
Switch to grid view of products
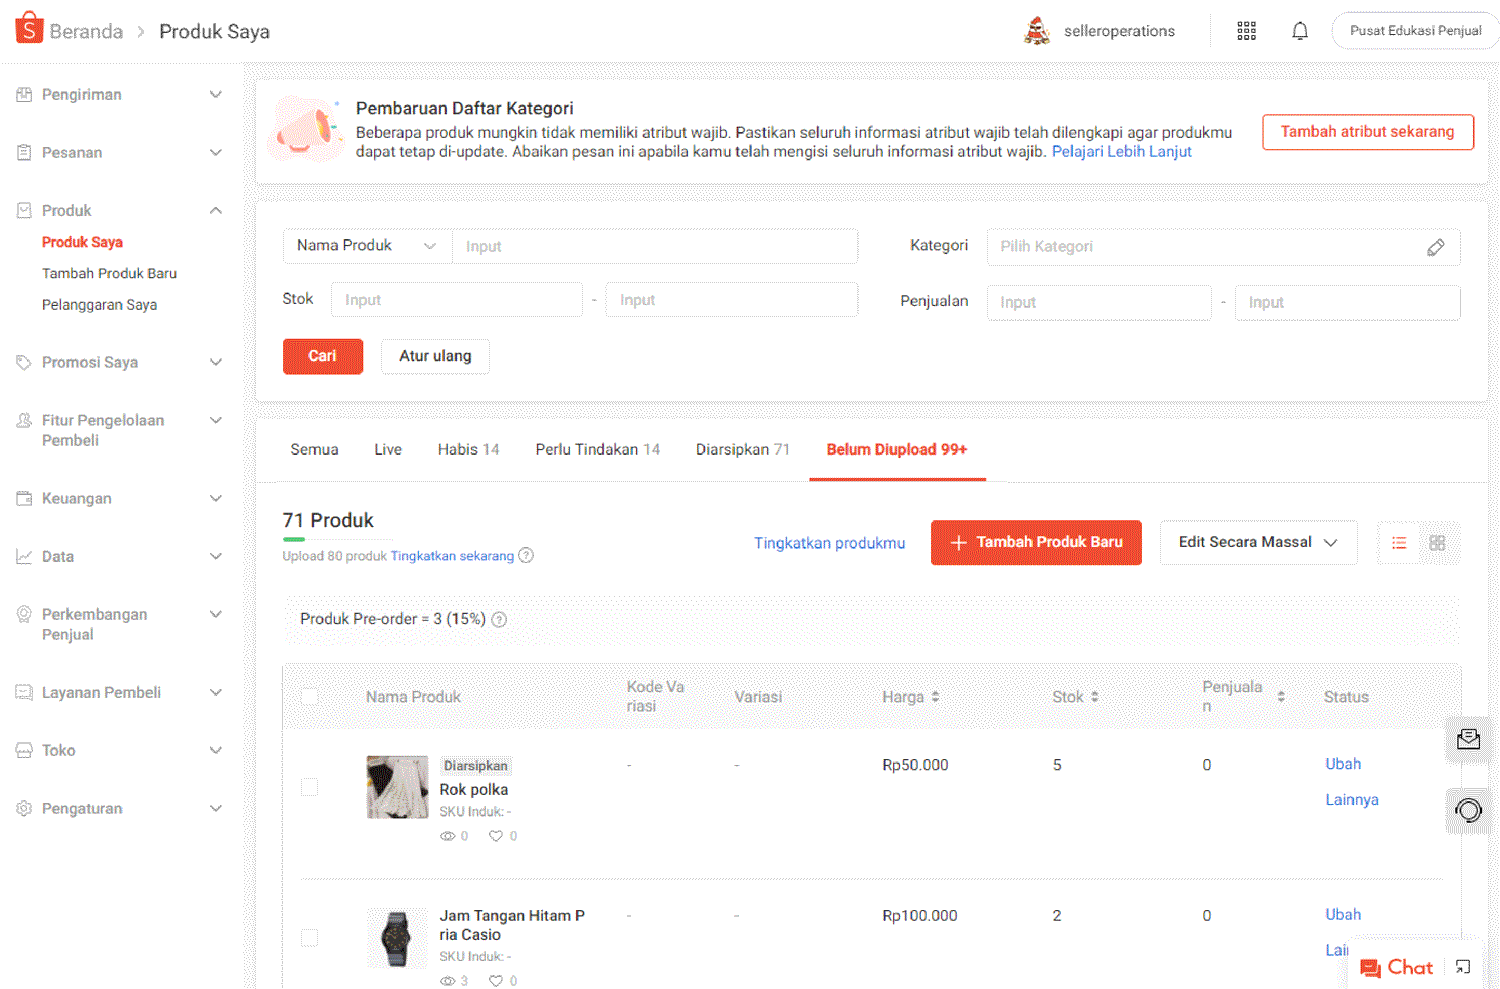(1438, 542)
